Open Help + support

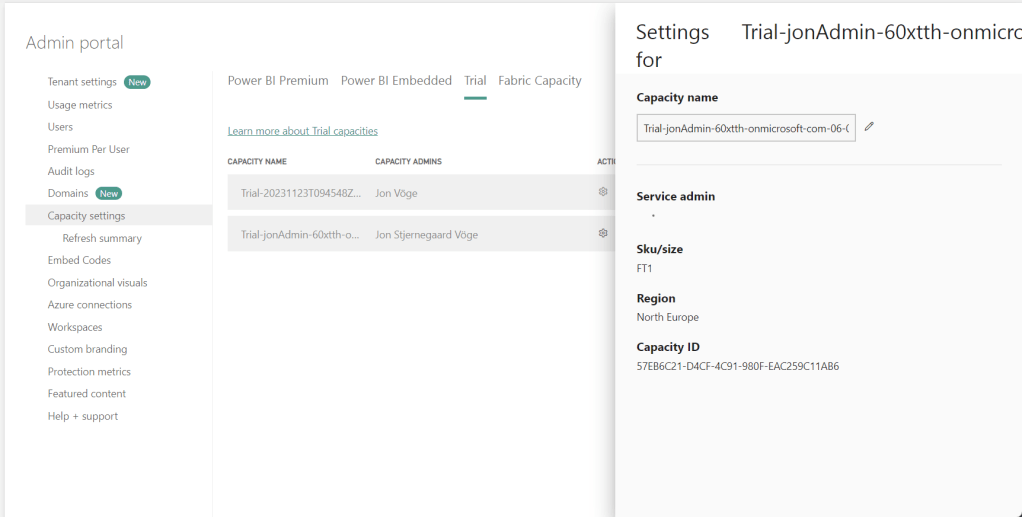82,416
